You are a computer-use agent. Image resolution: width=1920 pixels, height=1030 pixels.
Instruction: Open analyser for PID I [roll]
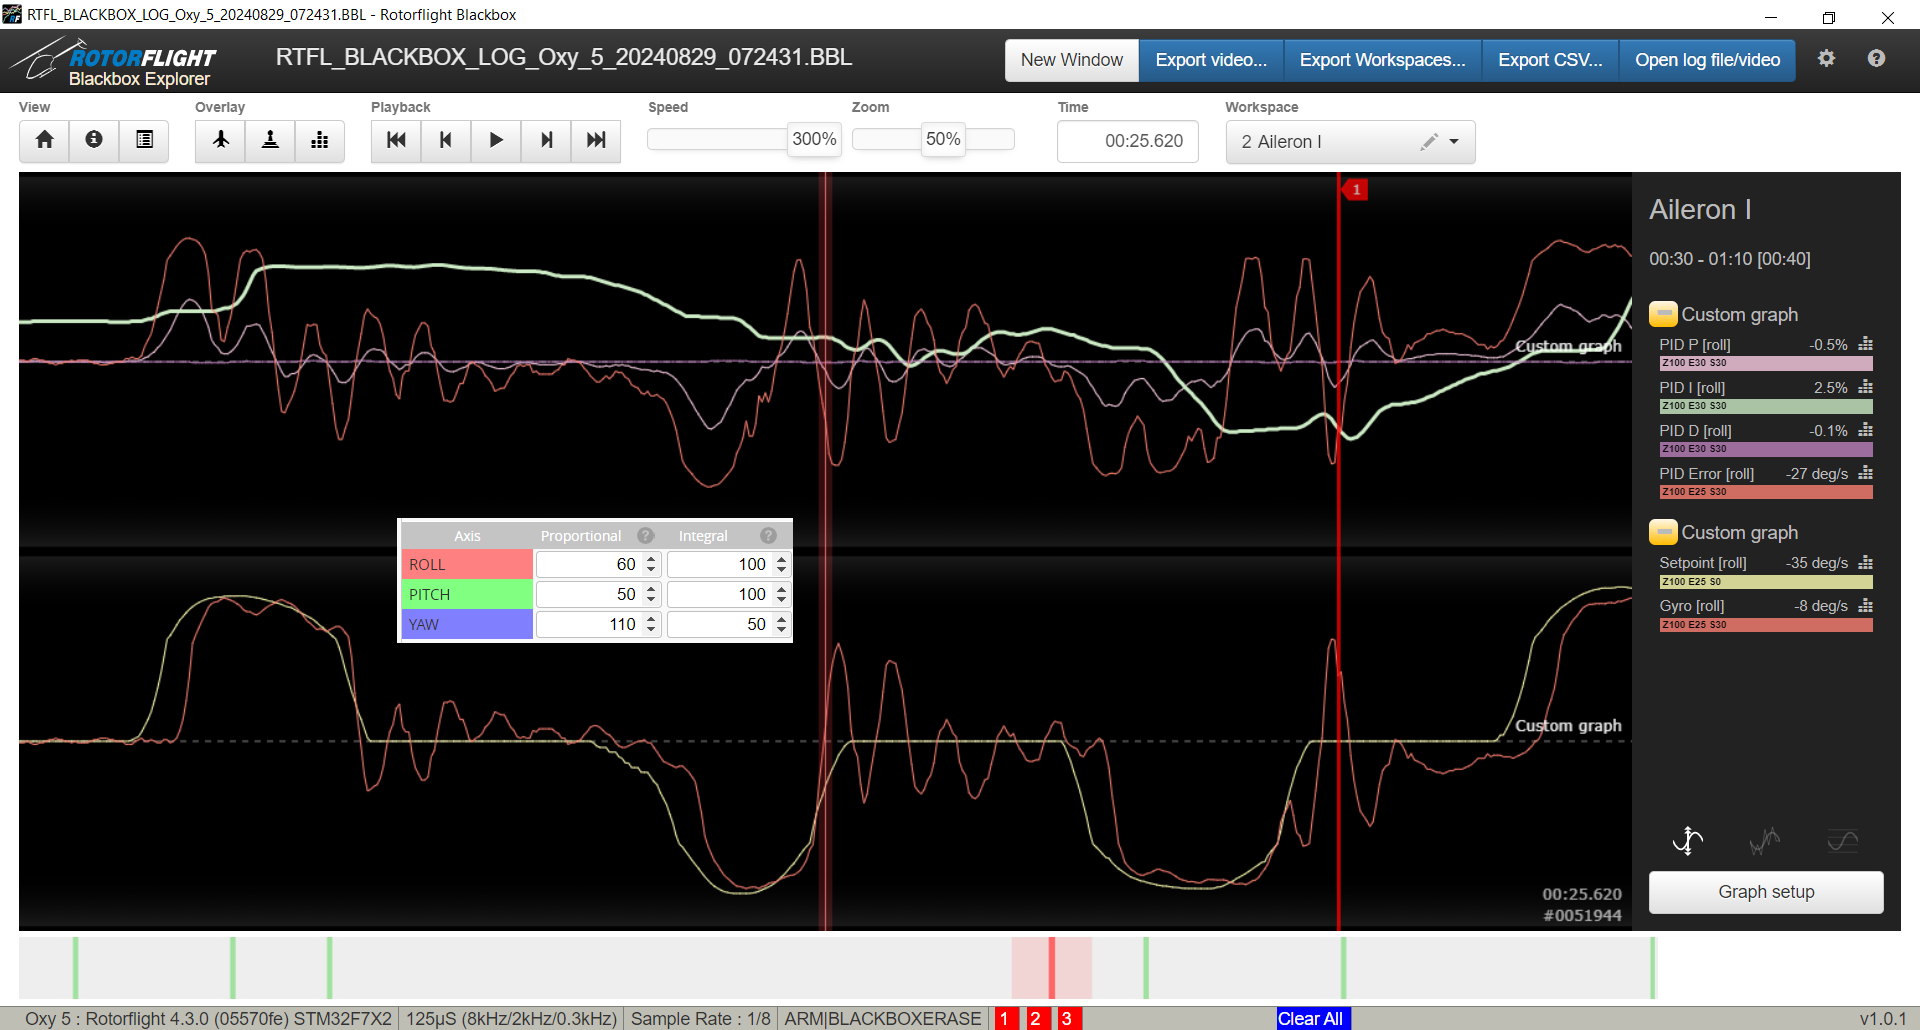tap(1865, 387)
